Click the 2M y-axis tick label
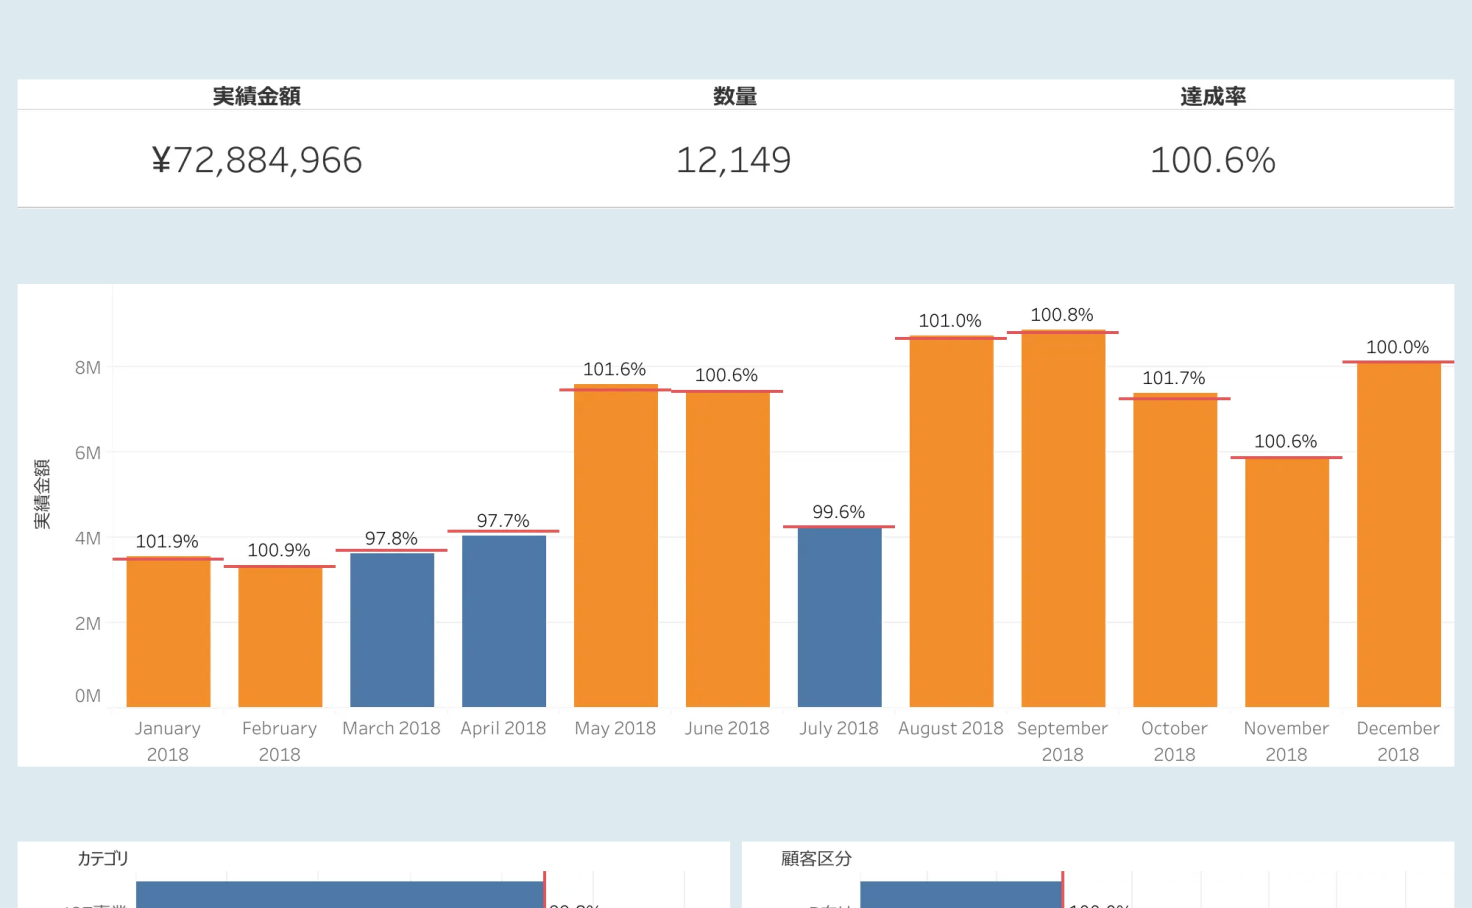This screenshot has height=908, width=1472. [x=88, y=624]
